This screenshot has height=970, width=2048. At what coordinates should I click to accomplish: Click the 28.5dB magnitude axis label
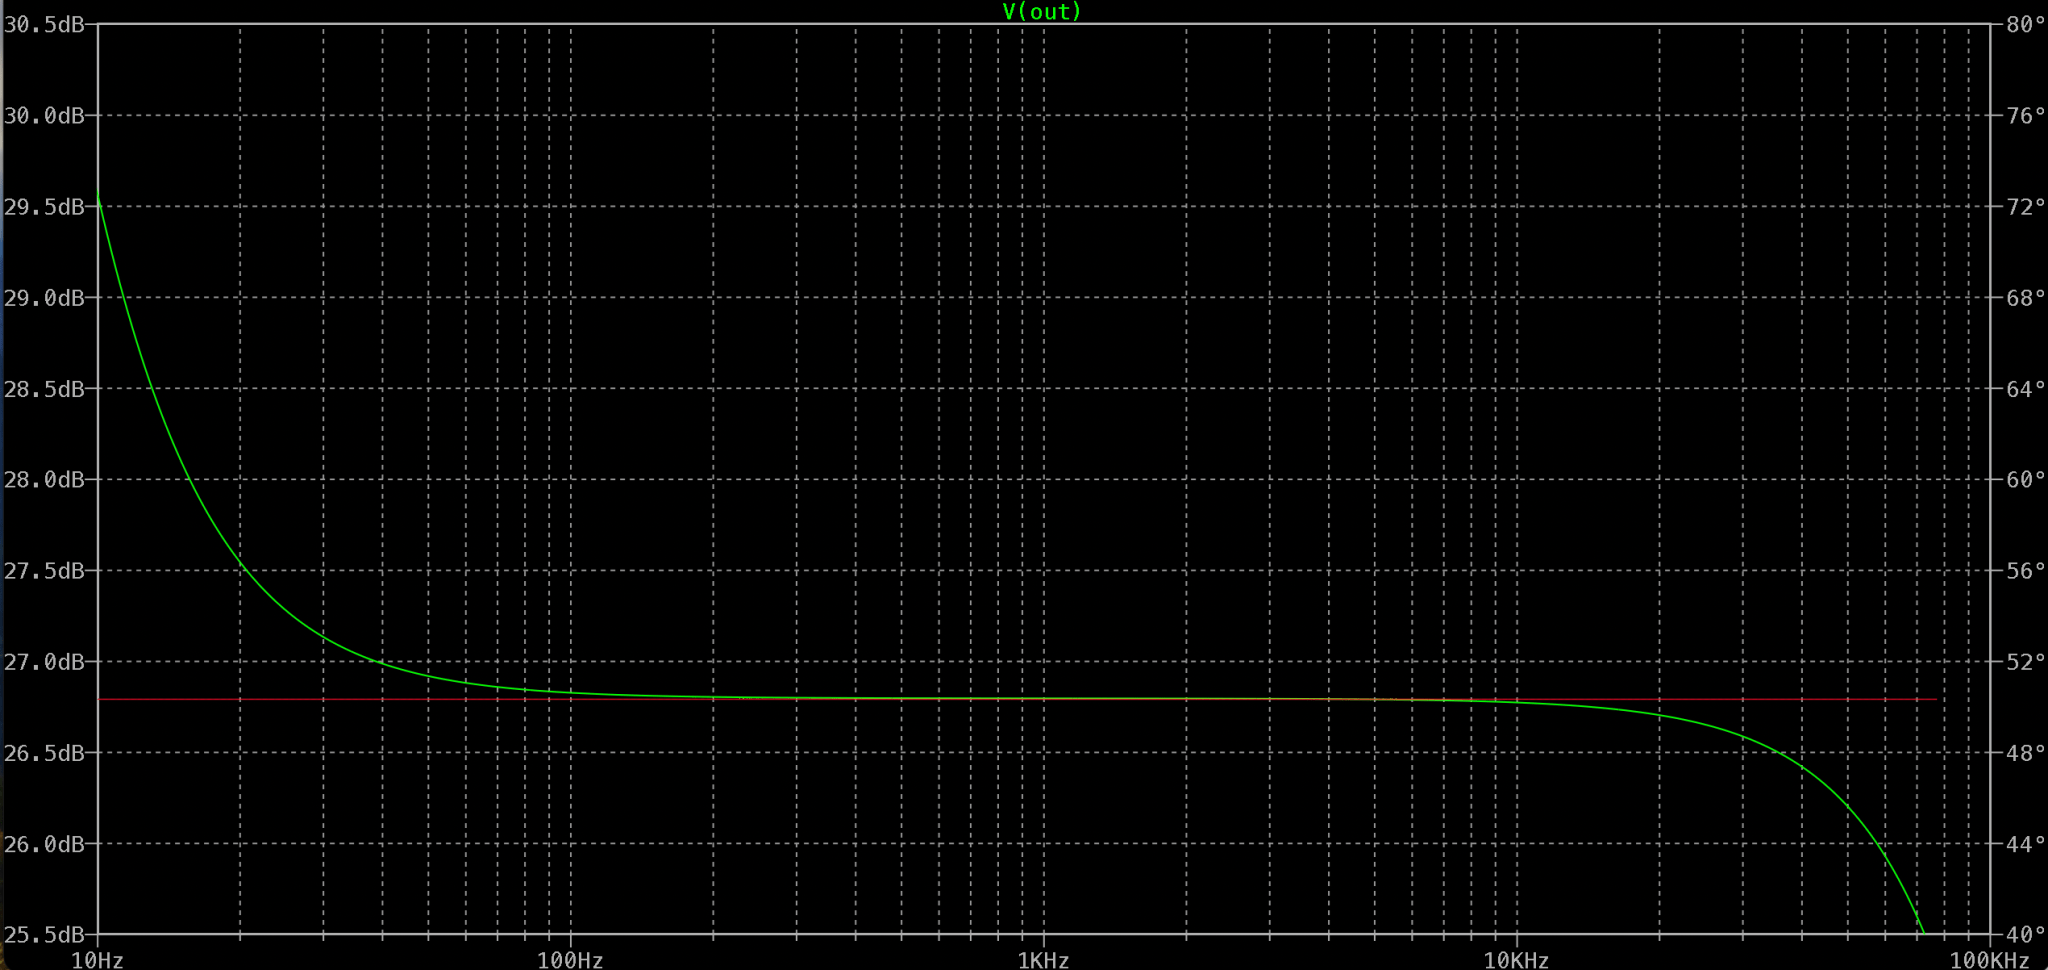[x=45, y=389]
